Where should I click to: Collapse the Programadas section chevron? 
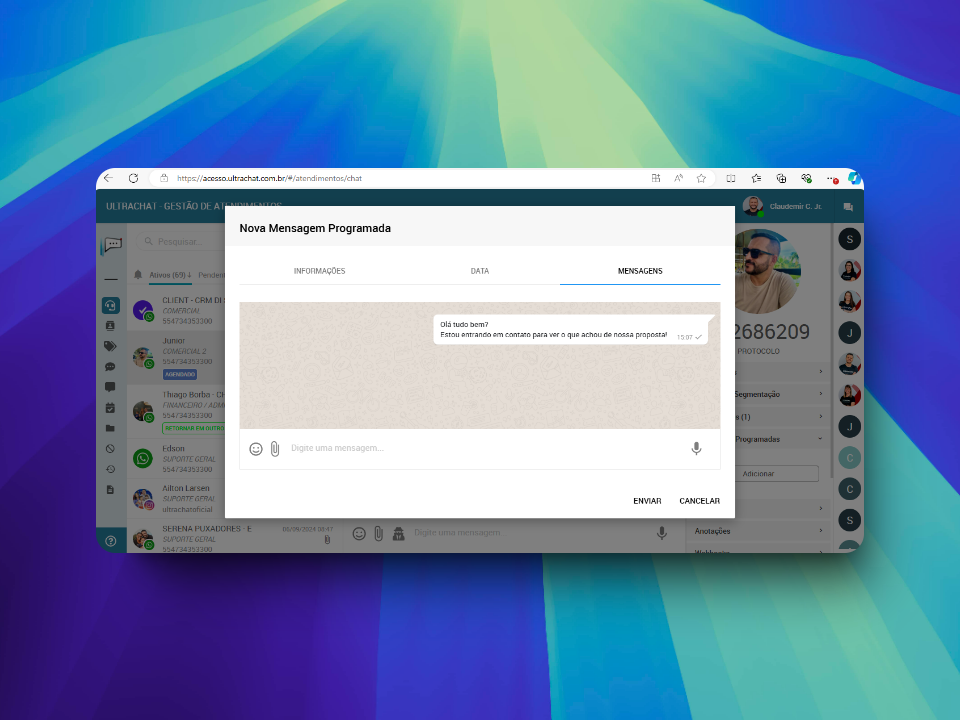[x=821, y=439]
